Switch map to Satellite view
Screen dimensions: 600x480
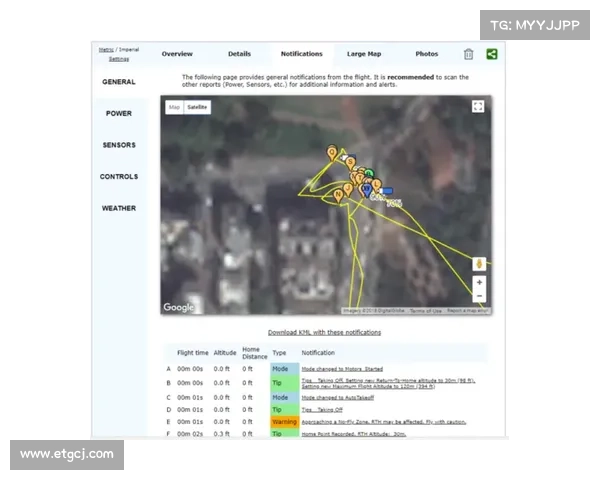[197, 107]
